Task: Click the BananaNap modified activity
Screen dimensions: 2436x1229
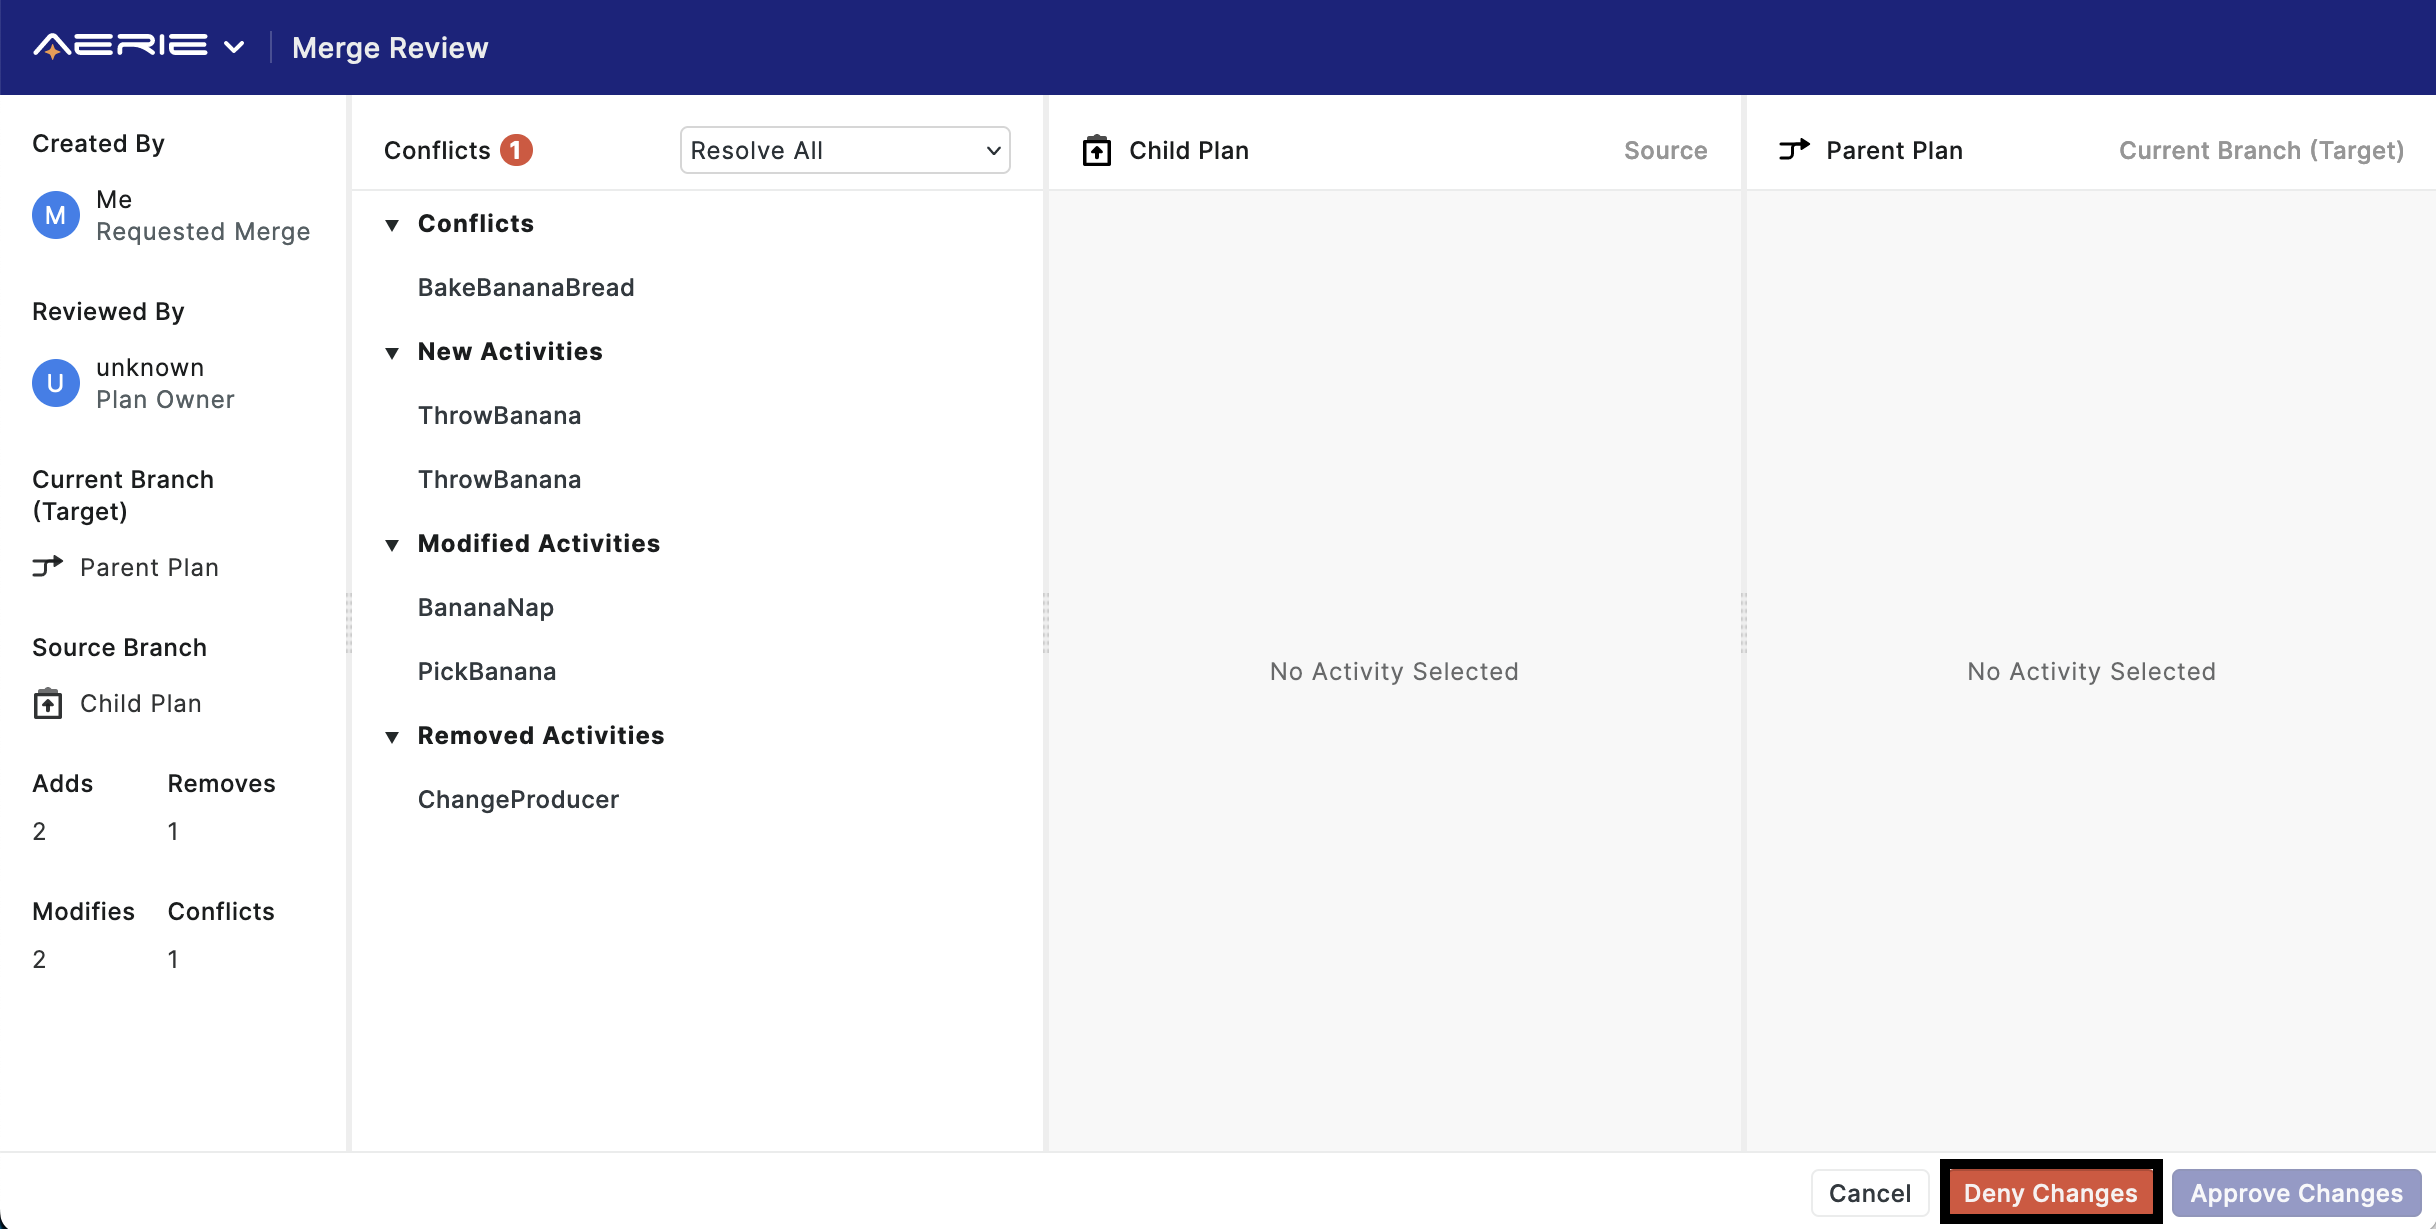Action: [484, 605]
